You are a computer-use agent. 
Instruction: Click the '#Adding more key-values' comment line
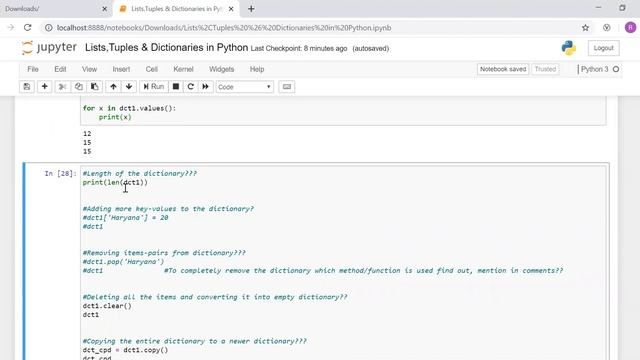tap(168, 209)
